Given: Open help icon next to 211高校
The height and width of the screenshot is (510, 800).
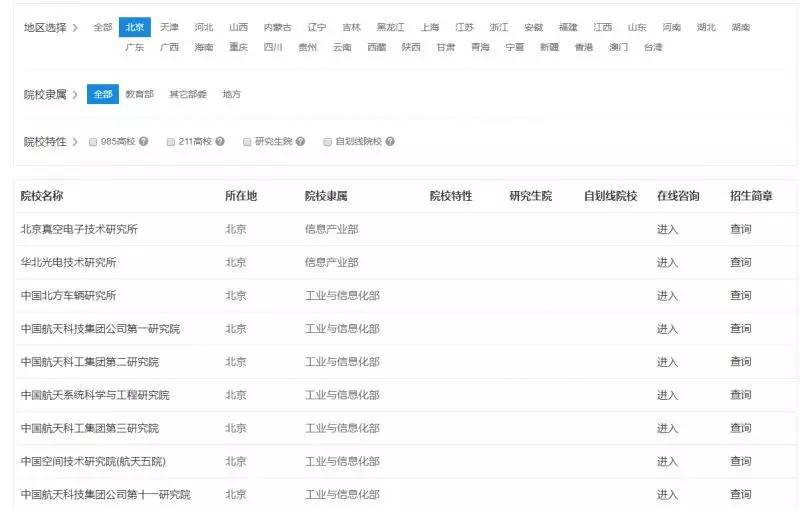Looking at the screenshot, I should (220, 141).
